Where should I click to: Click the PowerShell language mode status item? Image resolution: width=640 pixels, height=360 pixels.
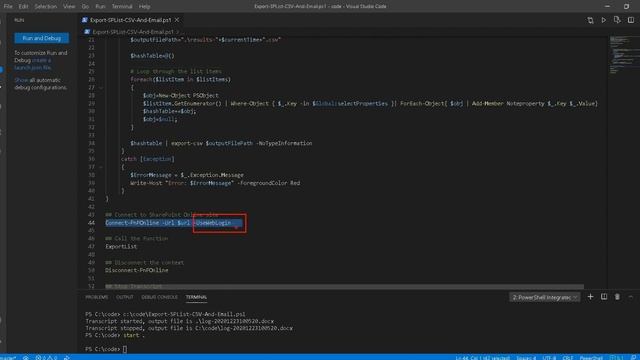click(591, 358)
